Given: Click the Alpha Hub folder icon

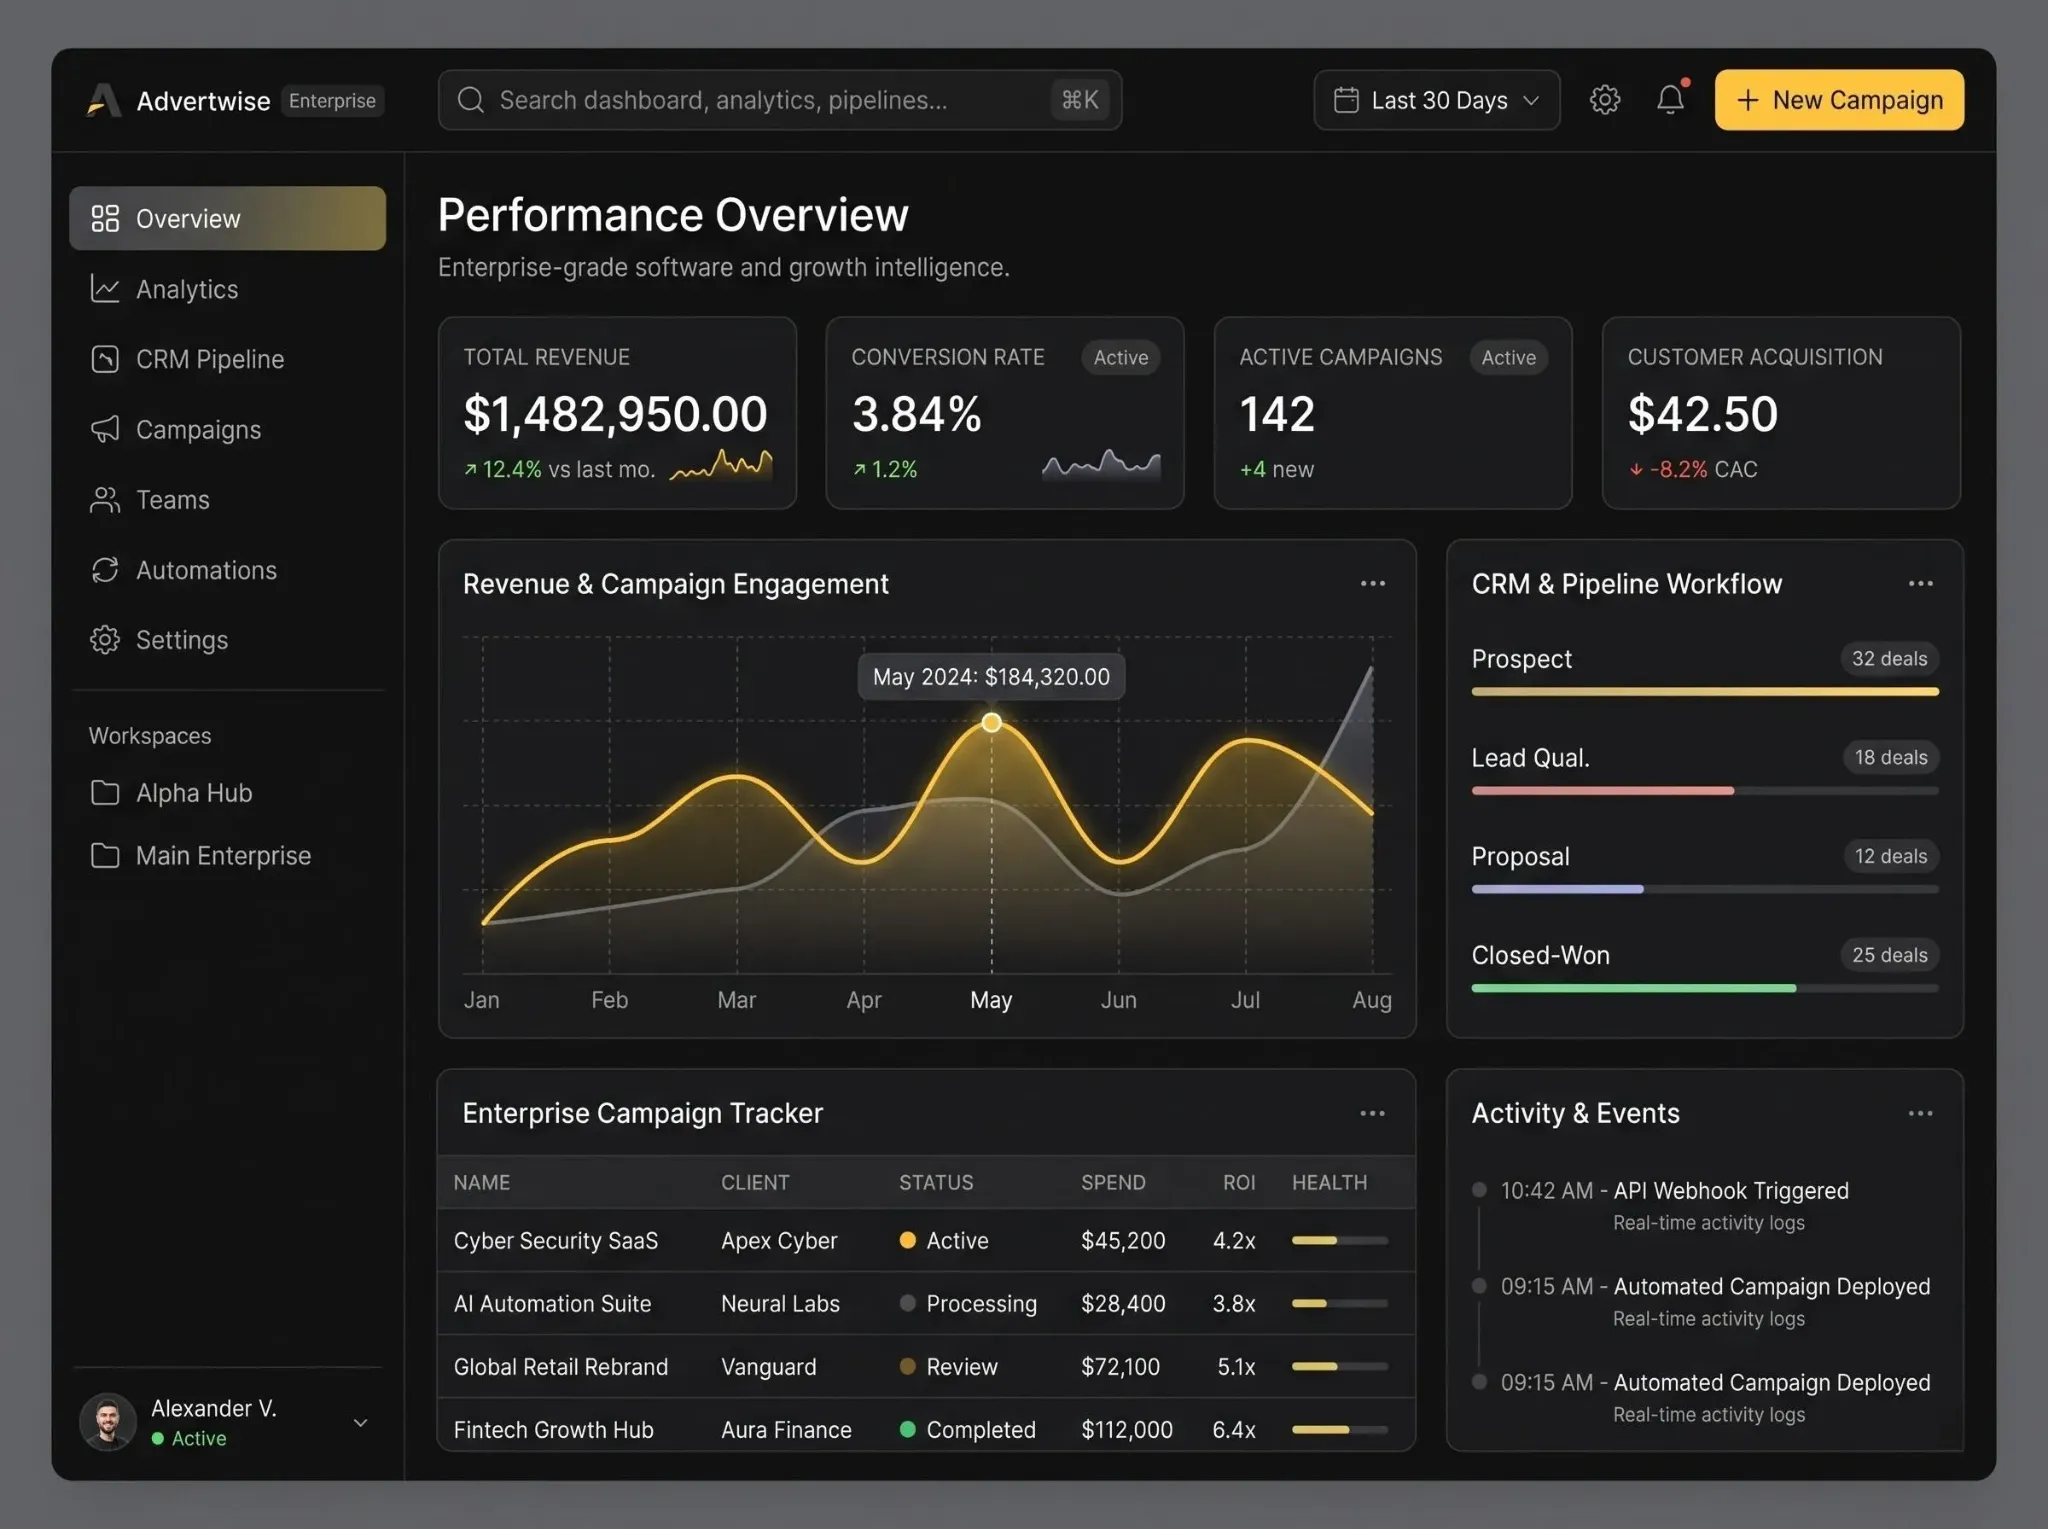Looking at the screenshot, I should 105,793.
